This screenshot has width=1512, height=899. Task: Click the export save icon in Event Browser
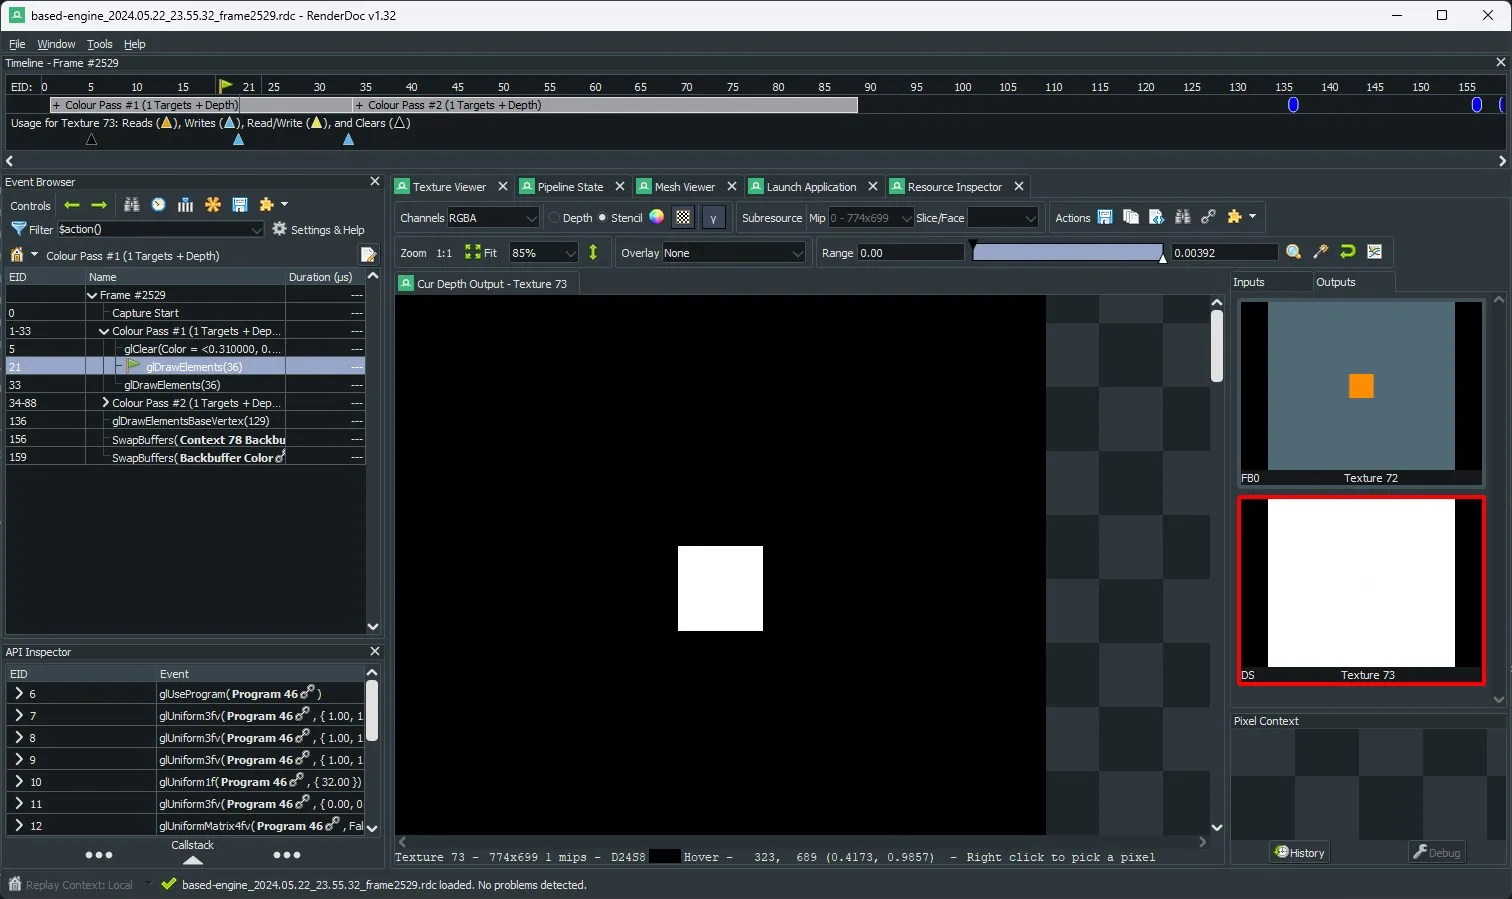(239, 205)
